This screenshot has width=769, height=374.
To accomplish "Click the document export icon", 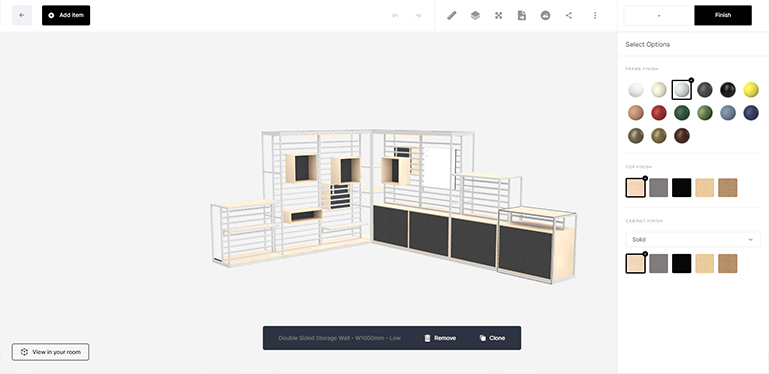I will point(521,15).
